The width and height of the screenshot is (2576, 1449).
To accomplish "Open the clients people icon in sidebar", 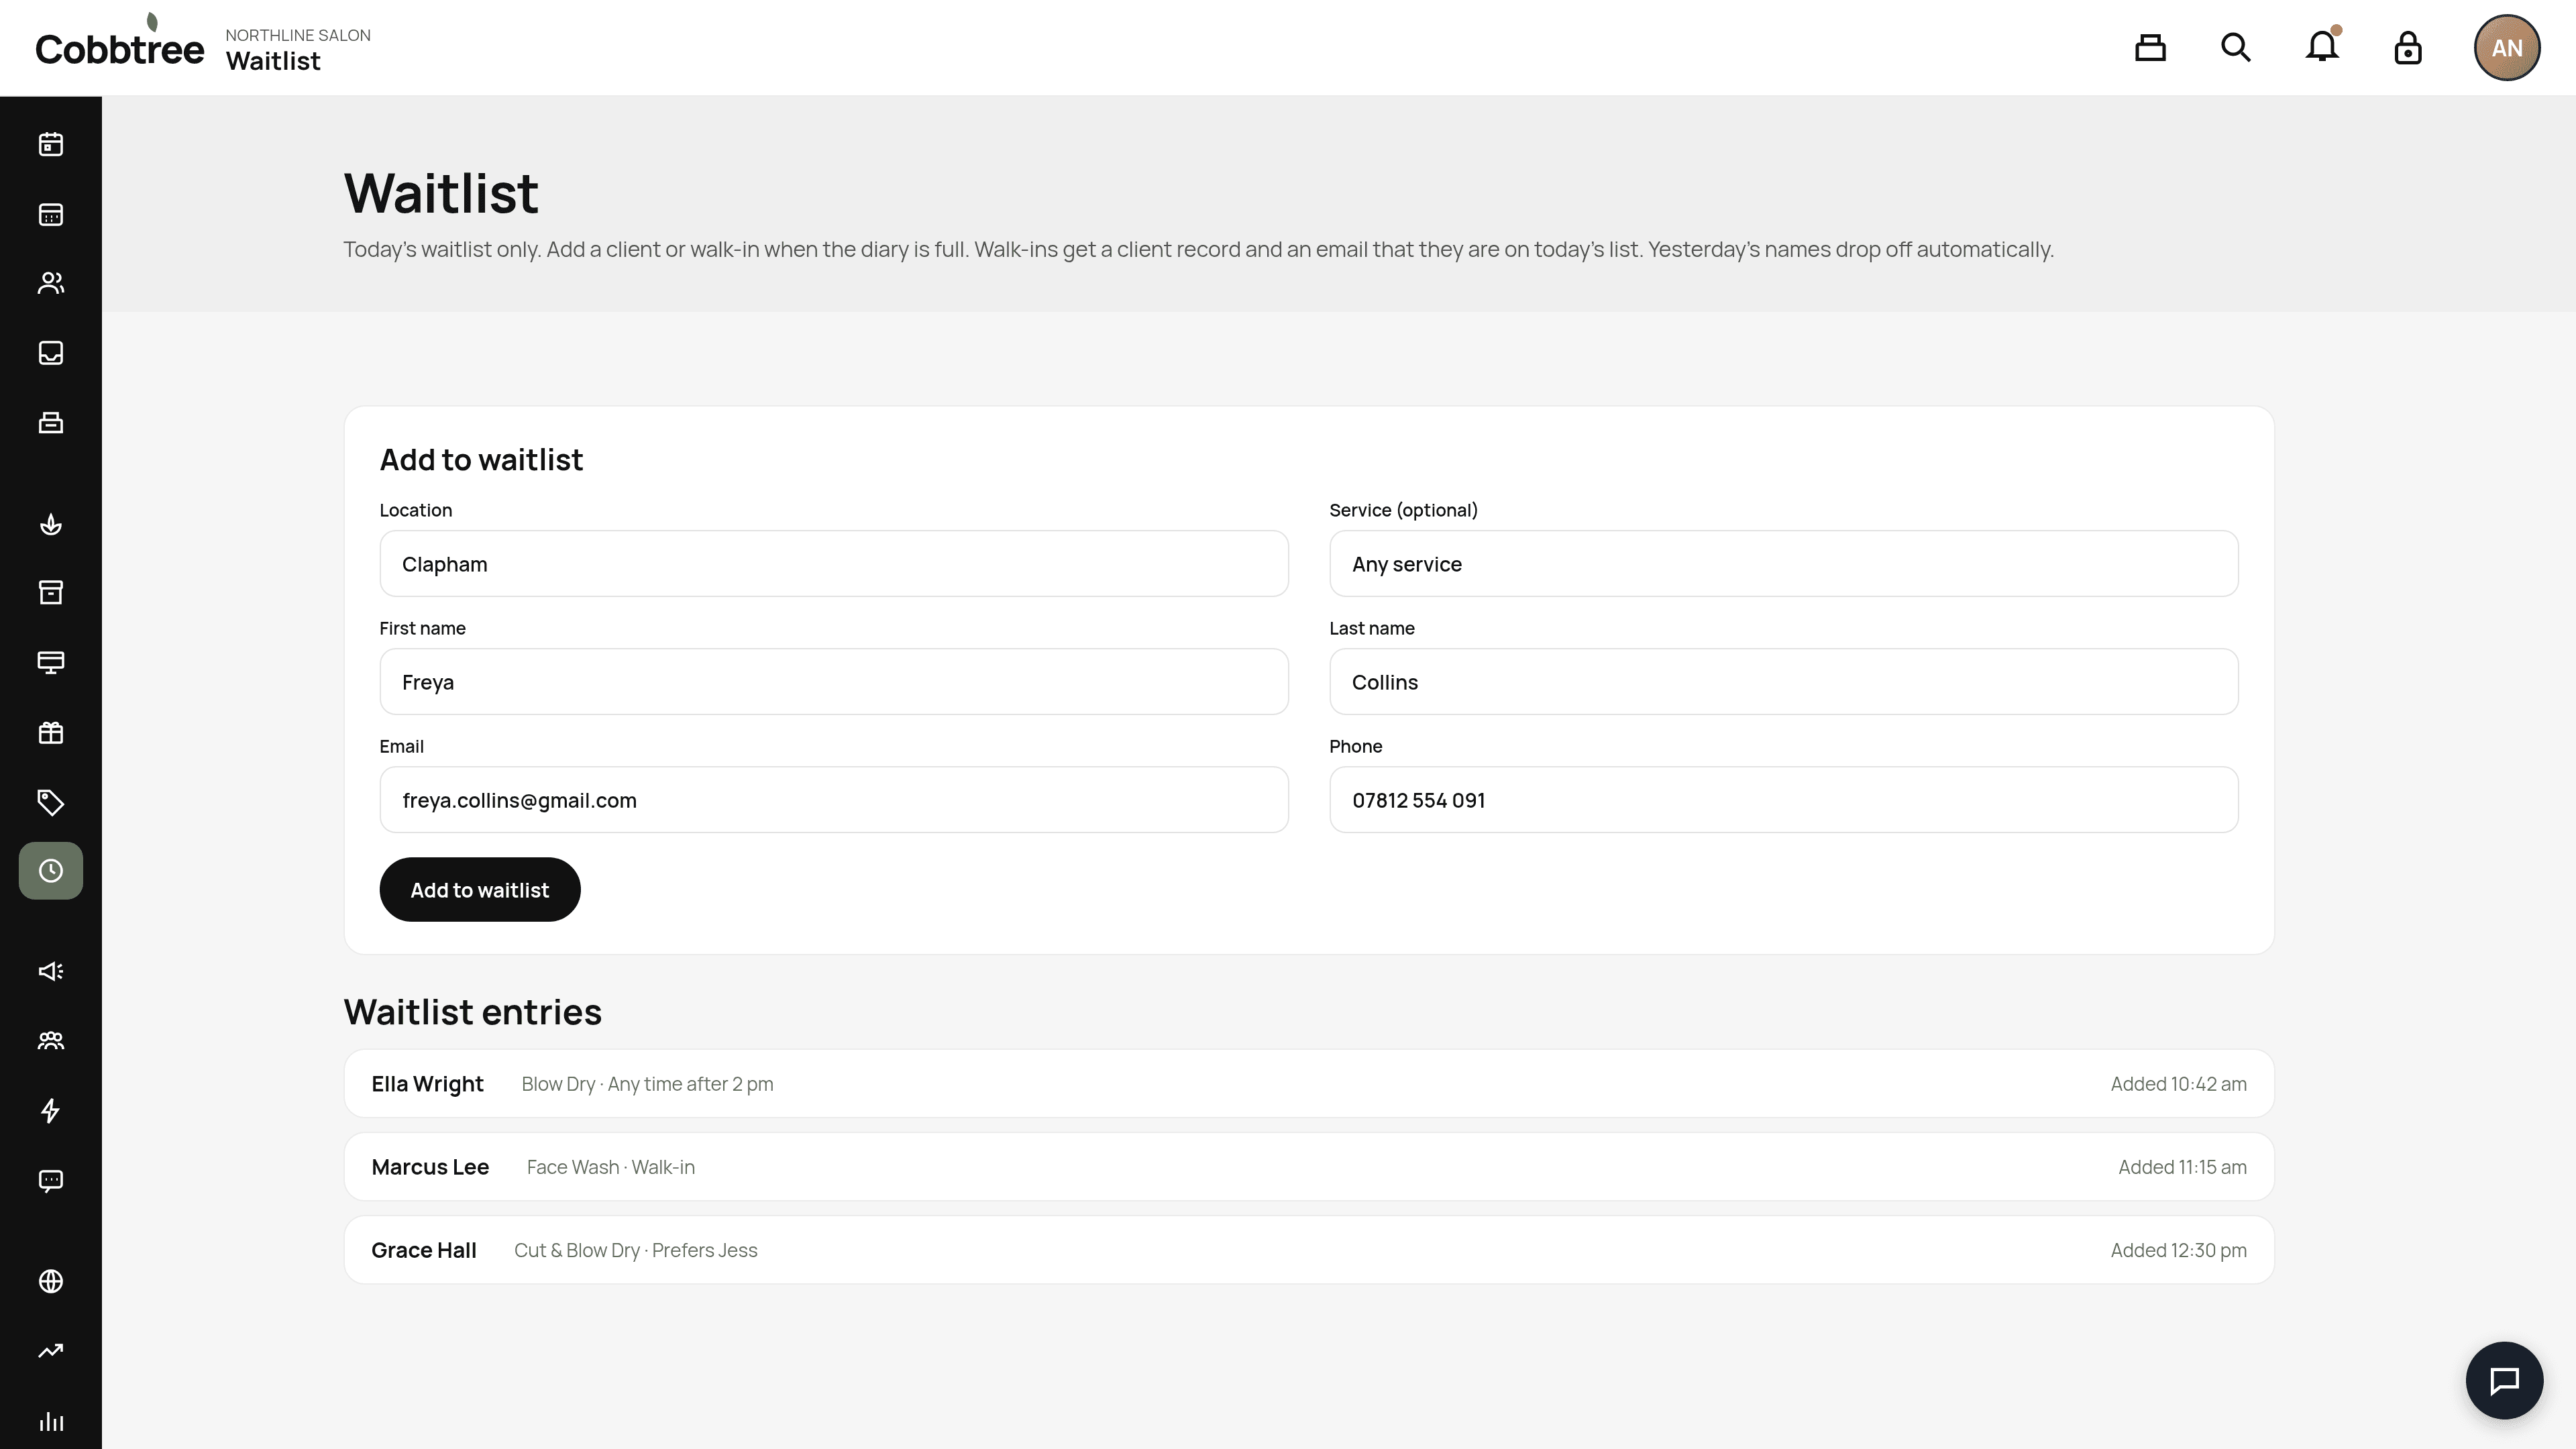I will click(x=51, y=284).
